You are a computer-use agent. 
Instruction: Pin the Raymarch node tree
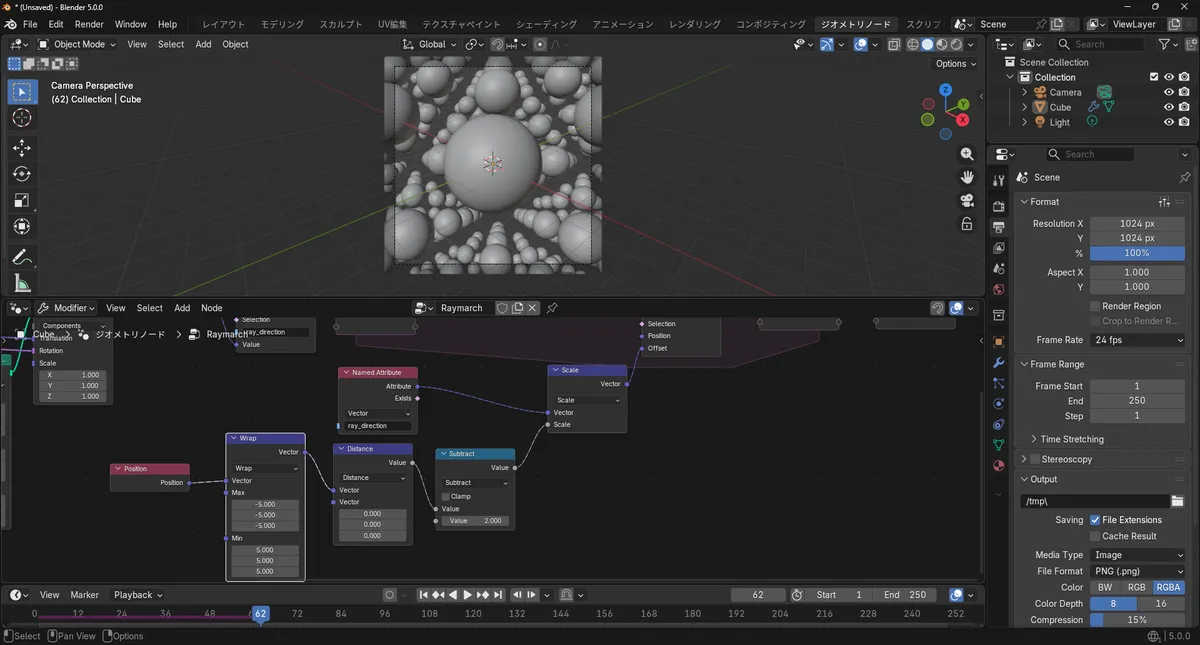tap(552, 308)
